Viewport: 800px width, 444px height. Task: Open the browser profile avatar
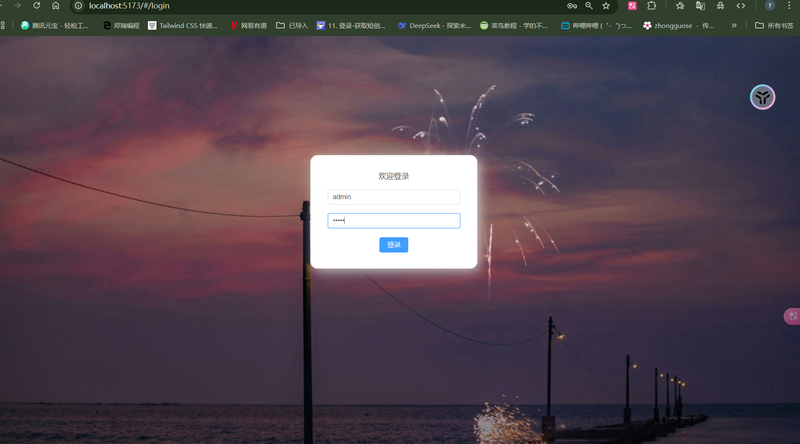pyautogui.click(x=770, y=6)
